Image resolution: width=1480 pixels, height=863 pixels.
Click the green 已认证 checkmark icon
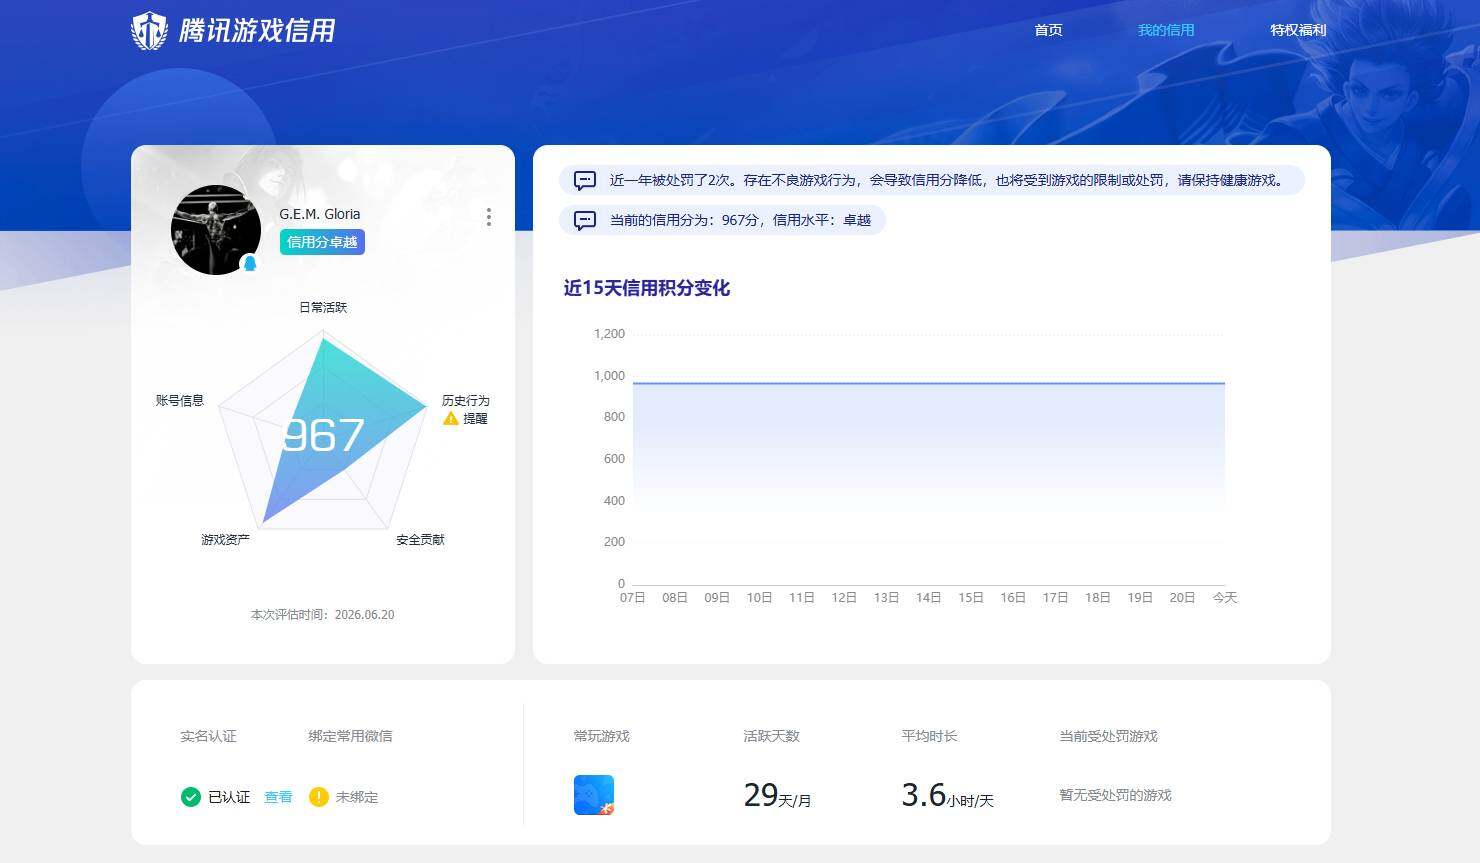pos(191,797)
